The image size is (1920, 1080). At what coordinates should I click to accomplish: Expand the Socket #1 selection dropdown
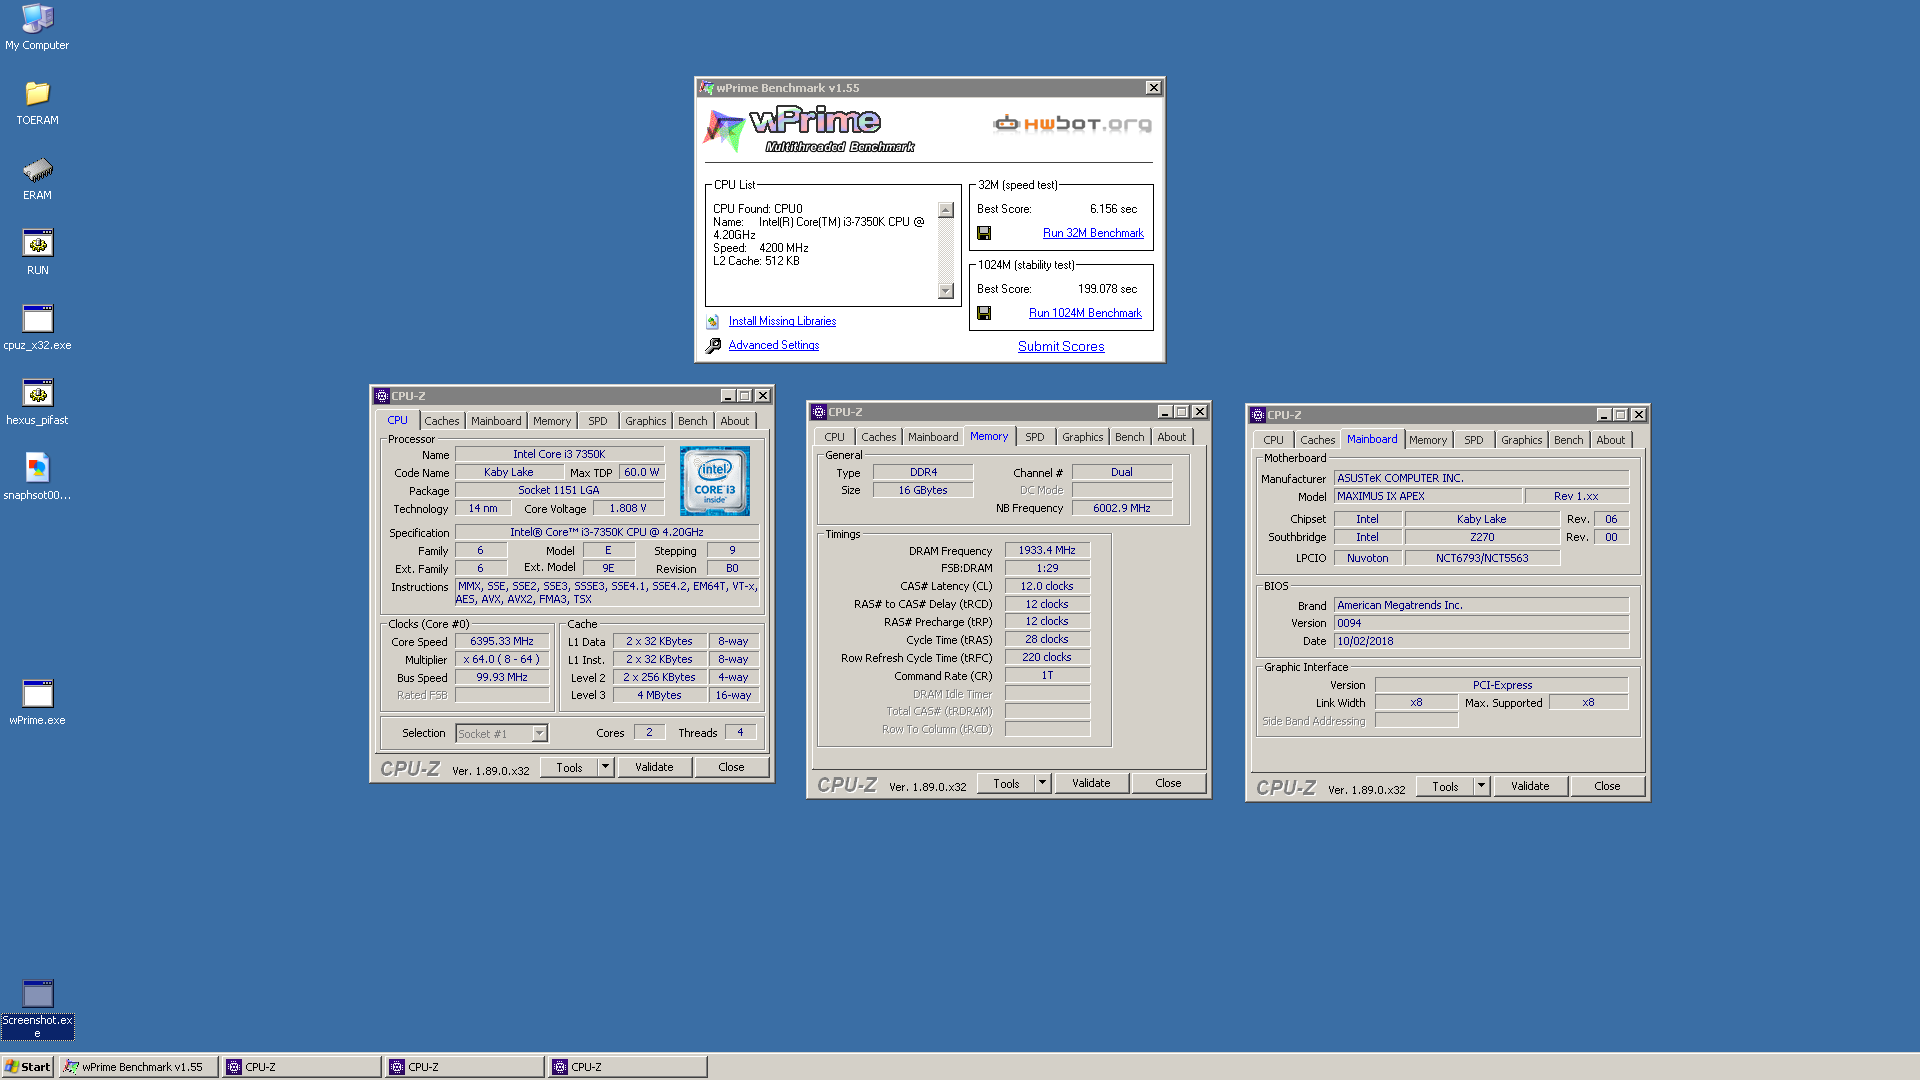540,734
